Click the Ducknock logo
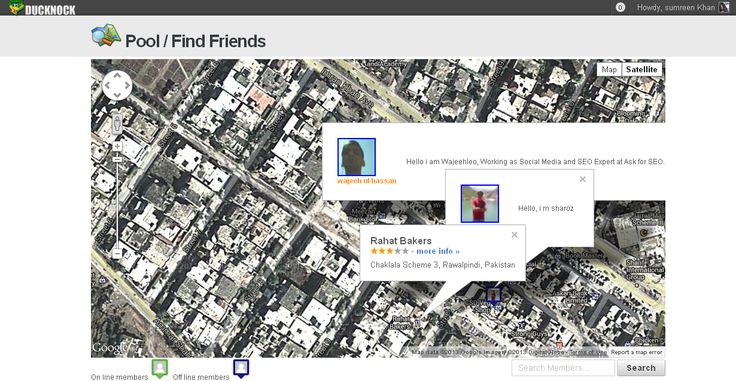 pos(42,8)
